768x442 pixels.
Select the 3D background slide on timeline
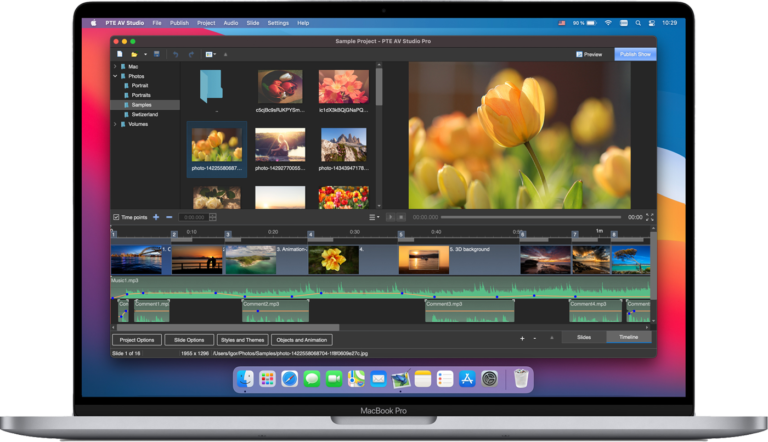tap(459, 260)
